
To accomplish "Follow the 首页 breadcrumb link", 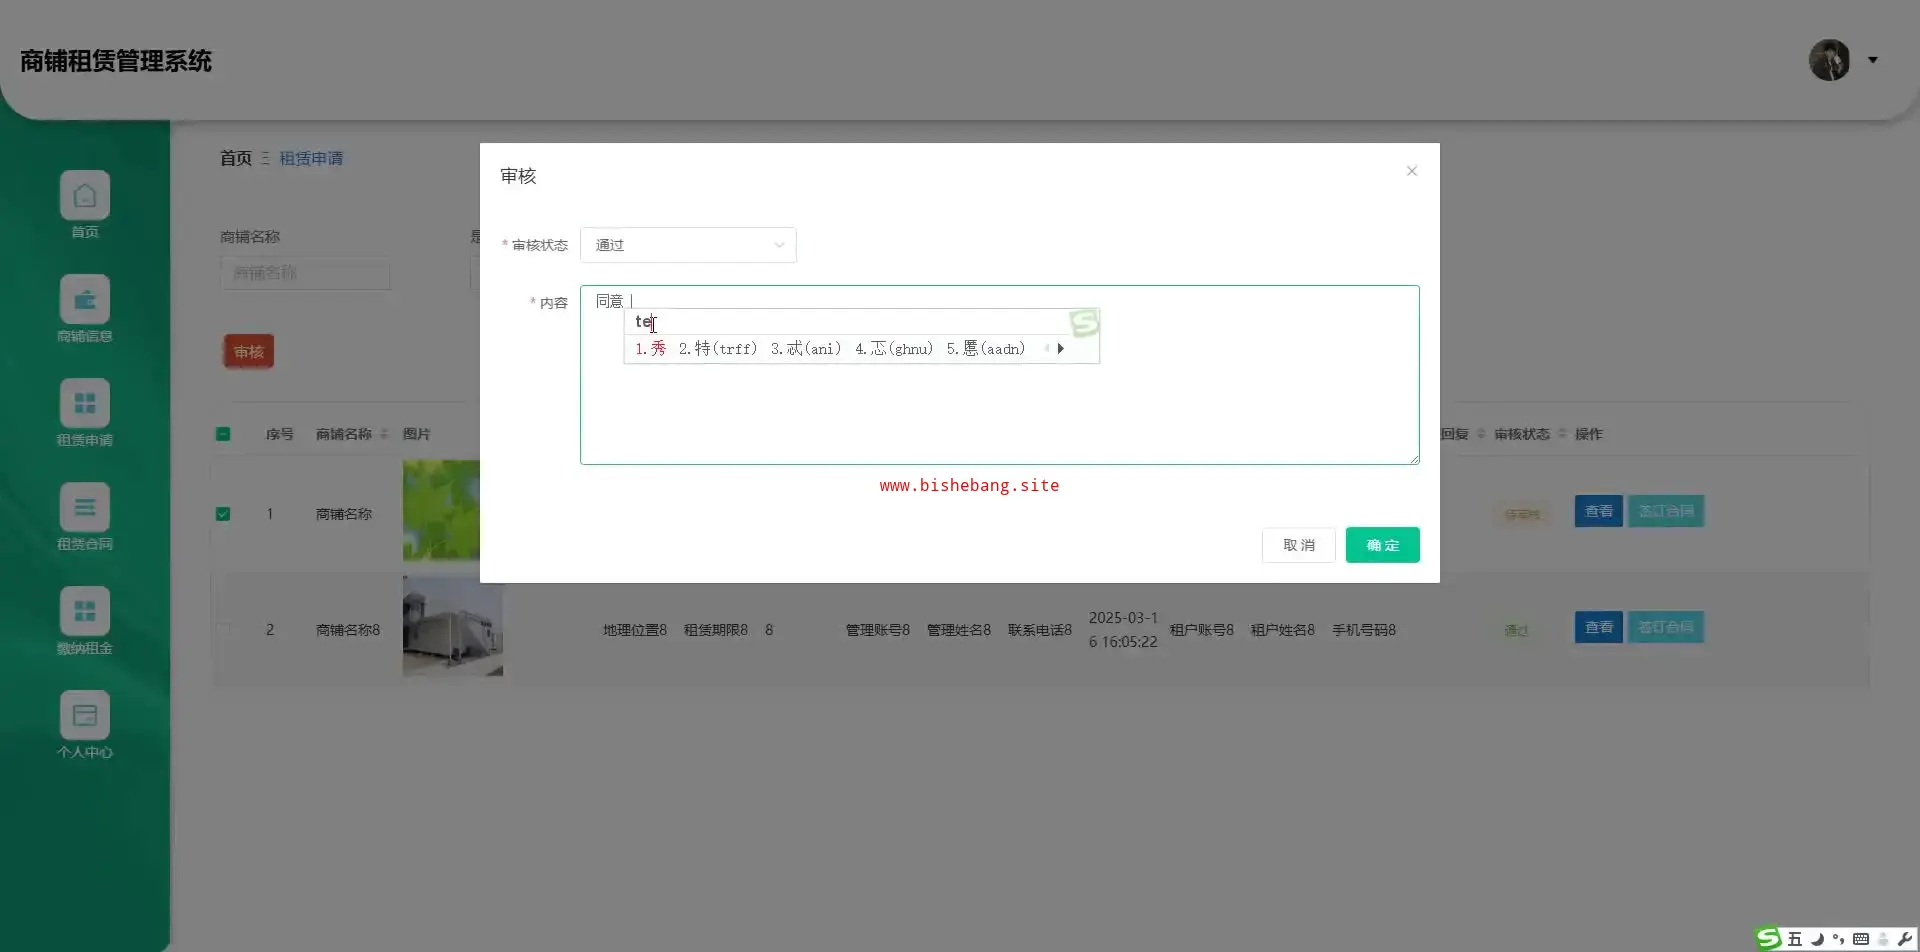I will point(236,158).
